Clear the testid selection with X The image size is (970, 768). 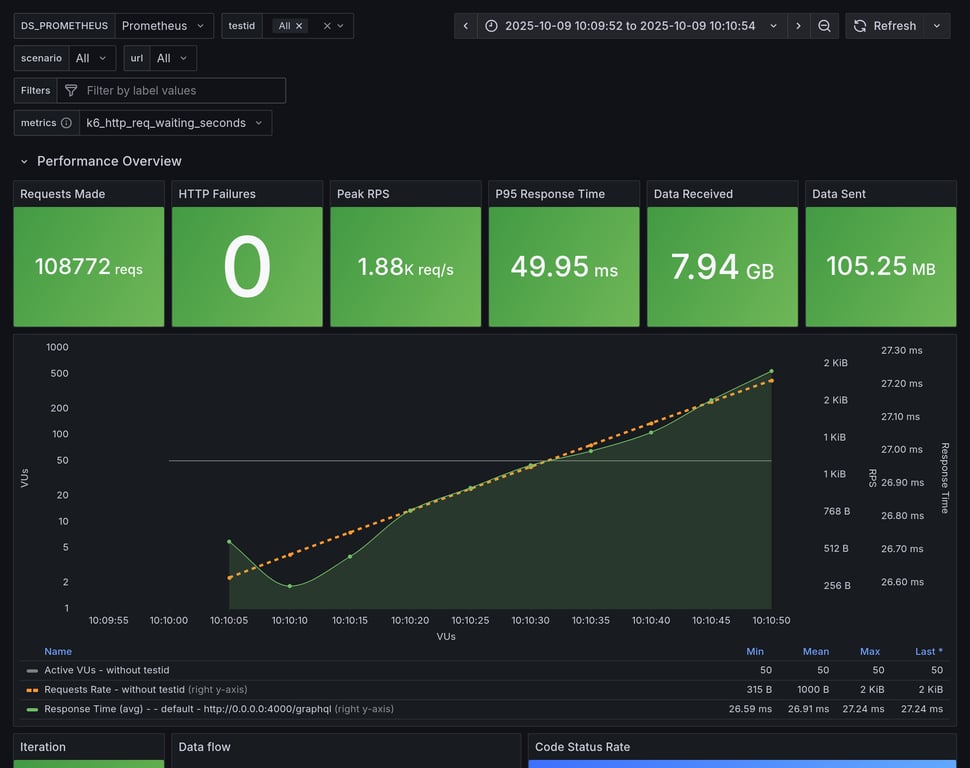(327, 26)
